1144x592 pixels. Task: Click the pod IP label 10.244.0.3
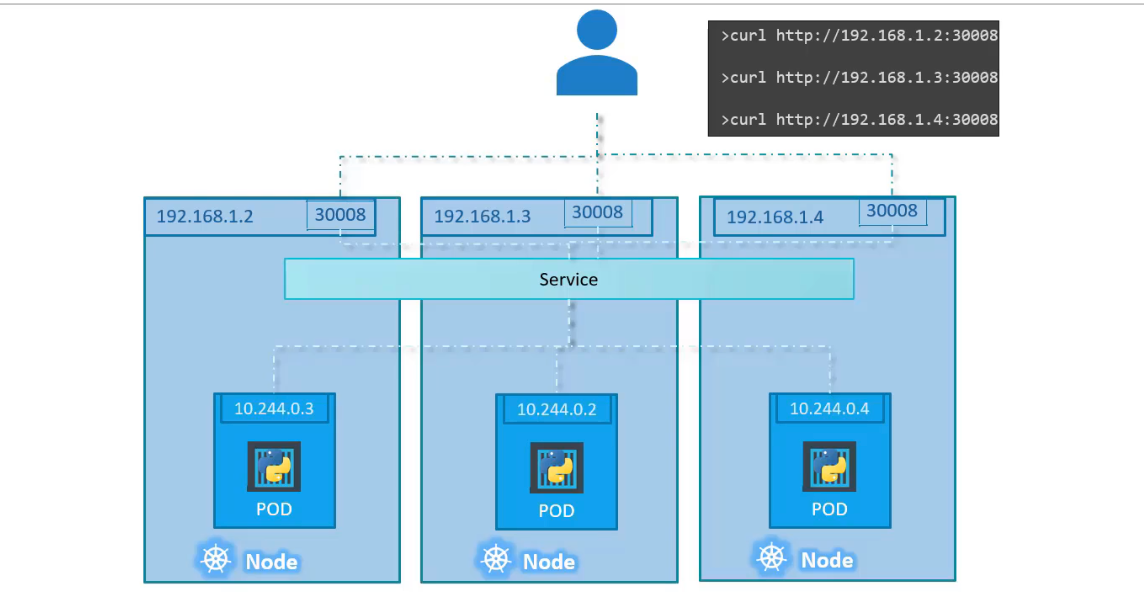(274, 408)
